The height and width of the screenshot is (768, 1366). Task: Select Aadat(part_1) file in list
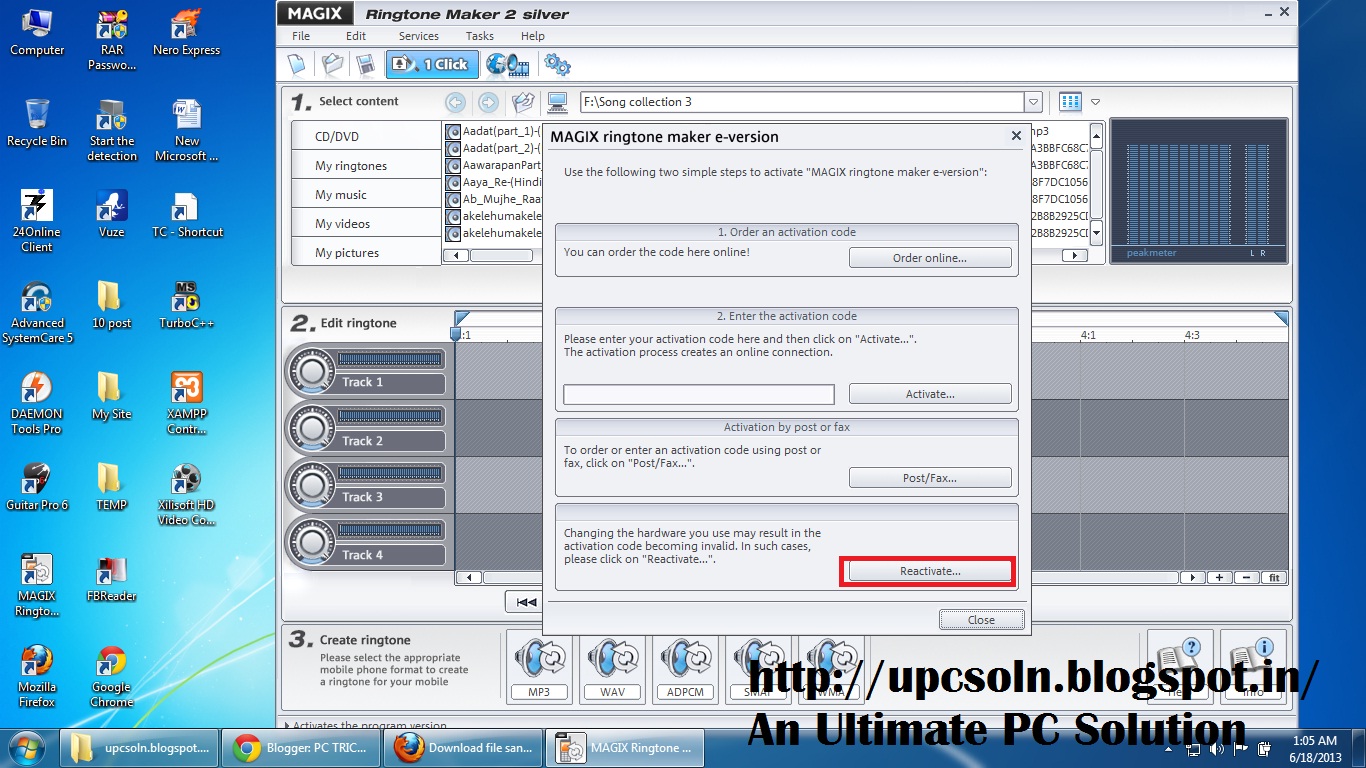click(x=494, y=131)
